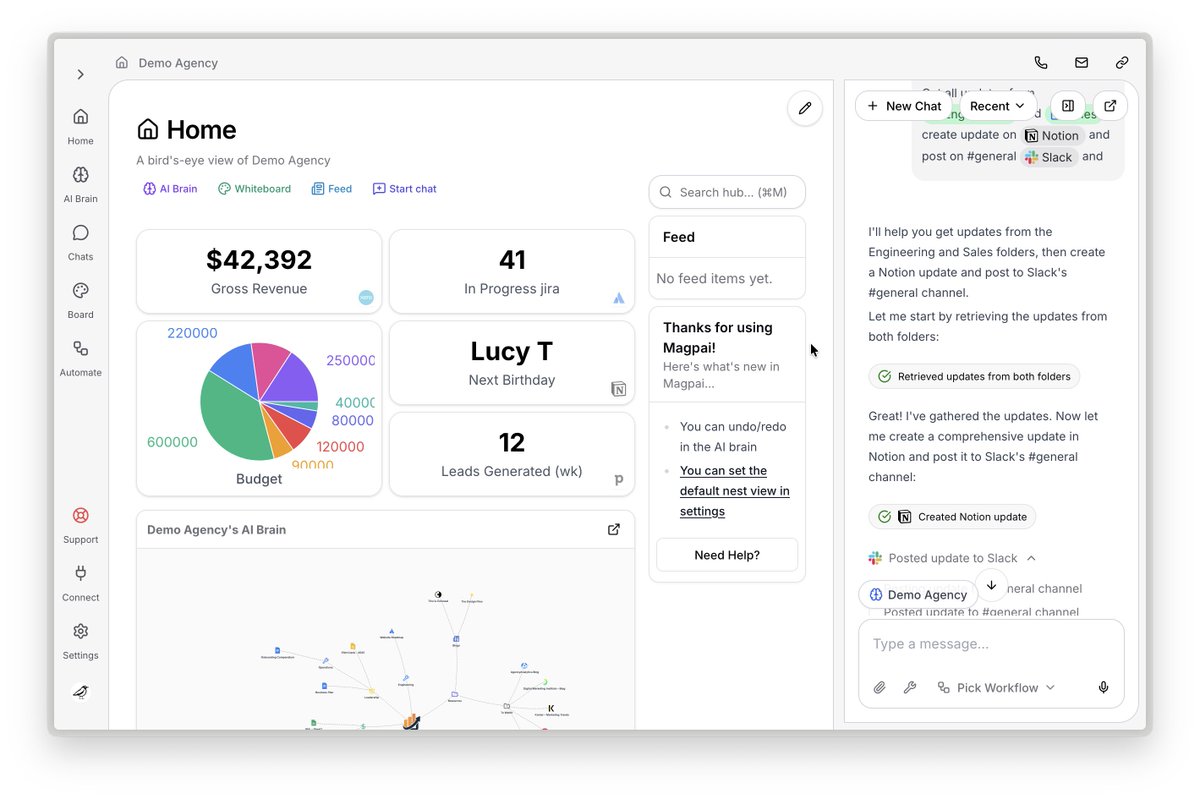
Task: Open Support in the sidebar
Action: point(81,525)
